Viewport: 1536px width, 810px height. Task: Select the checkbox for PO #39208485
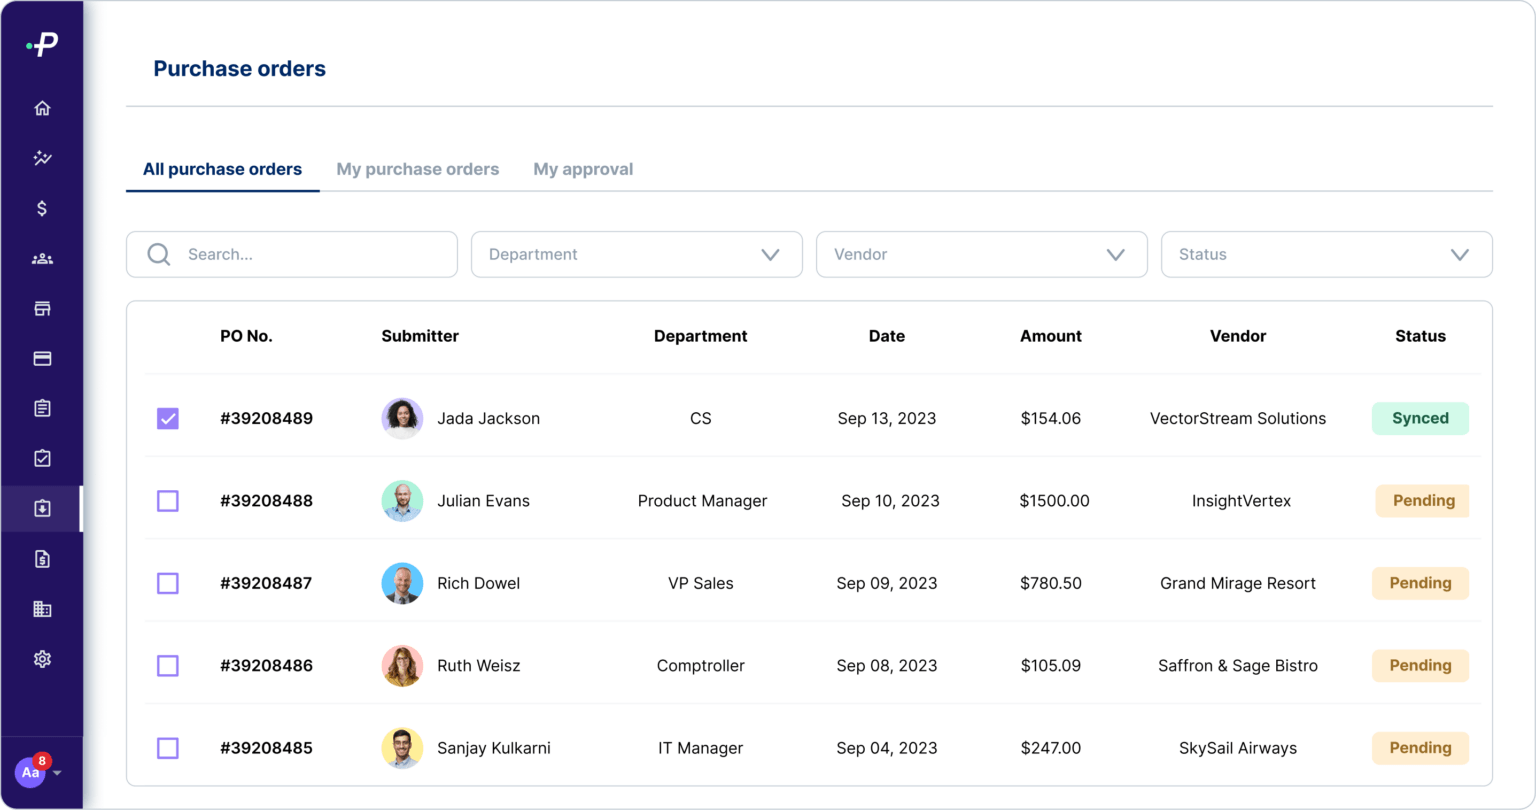pos(168,748)
